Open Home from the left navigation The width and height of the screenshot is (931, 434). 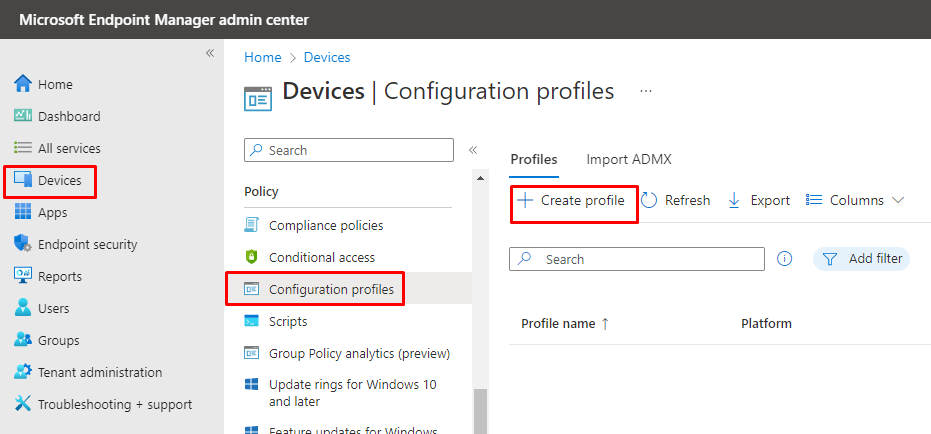click(x=55, y=85)
